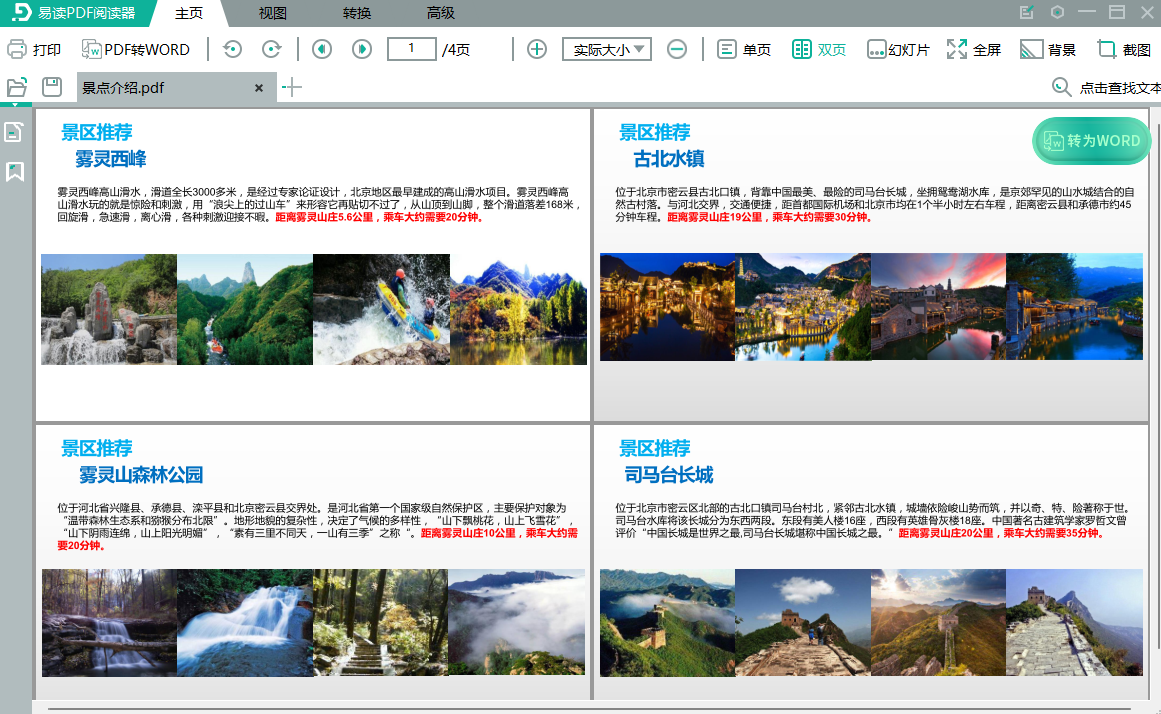
Task: Convert using PDF转WORD toolbar button
Action: click(x=135, y=50)
